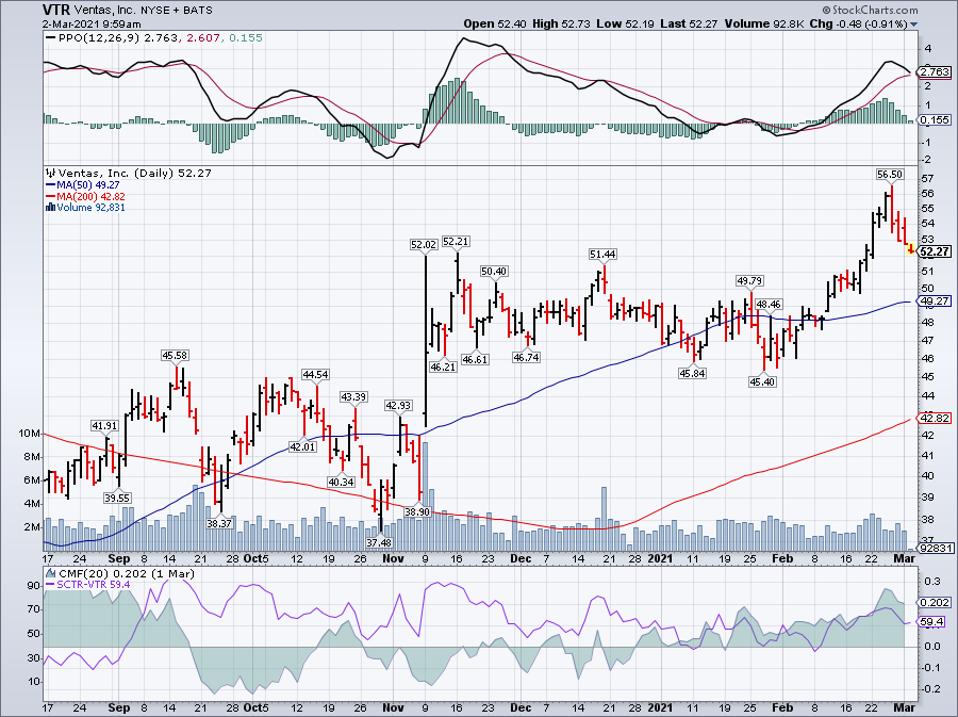Select the 42.01 price label
Image resolution: width=958 pixels, height=717 pixels.
[302, 446]
